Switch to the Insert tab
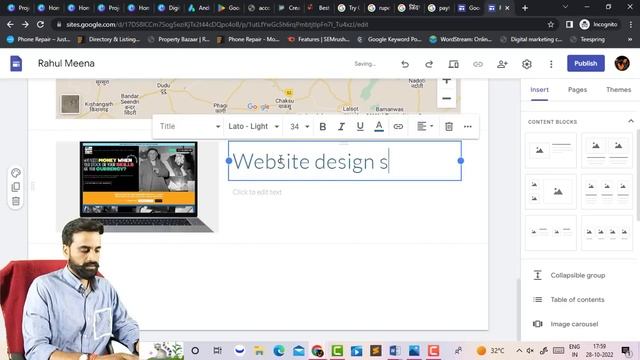This screenshot has width=640, height=360. (539, 90)
